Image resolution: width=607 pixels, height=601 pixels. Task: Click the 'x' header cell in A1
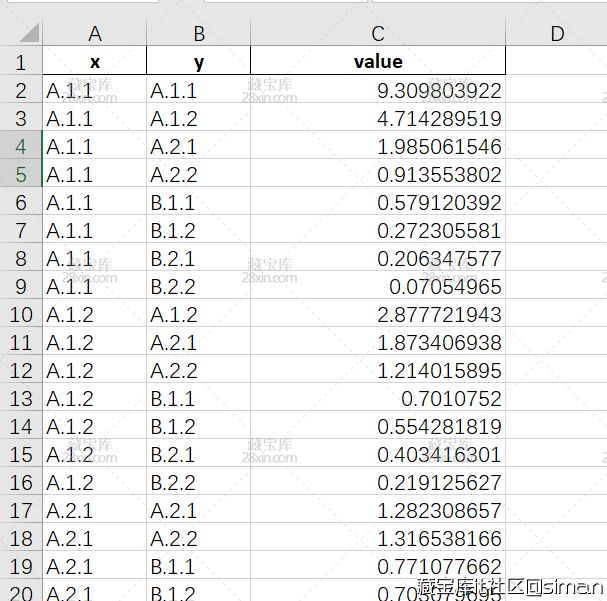(95, 62)
